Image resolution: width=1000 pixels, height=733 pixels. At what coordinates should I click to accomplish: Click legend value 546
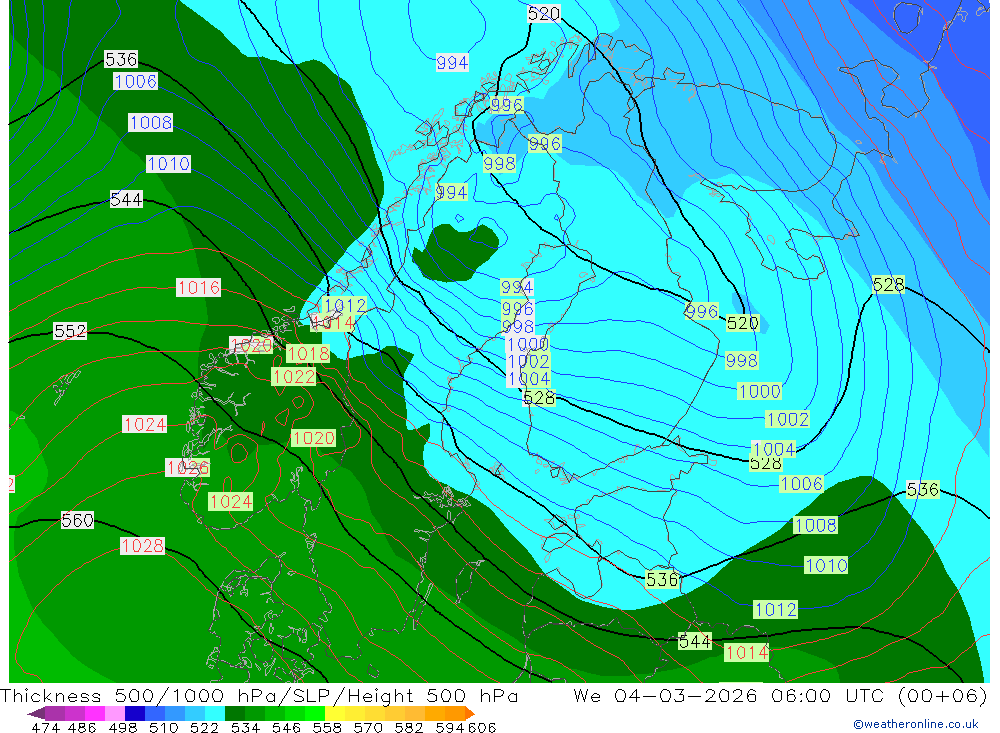(286, 727)
